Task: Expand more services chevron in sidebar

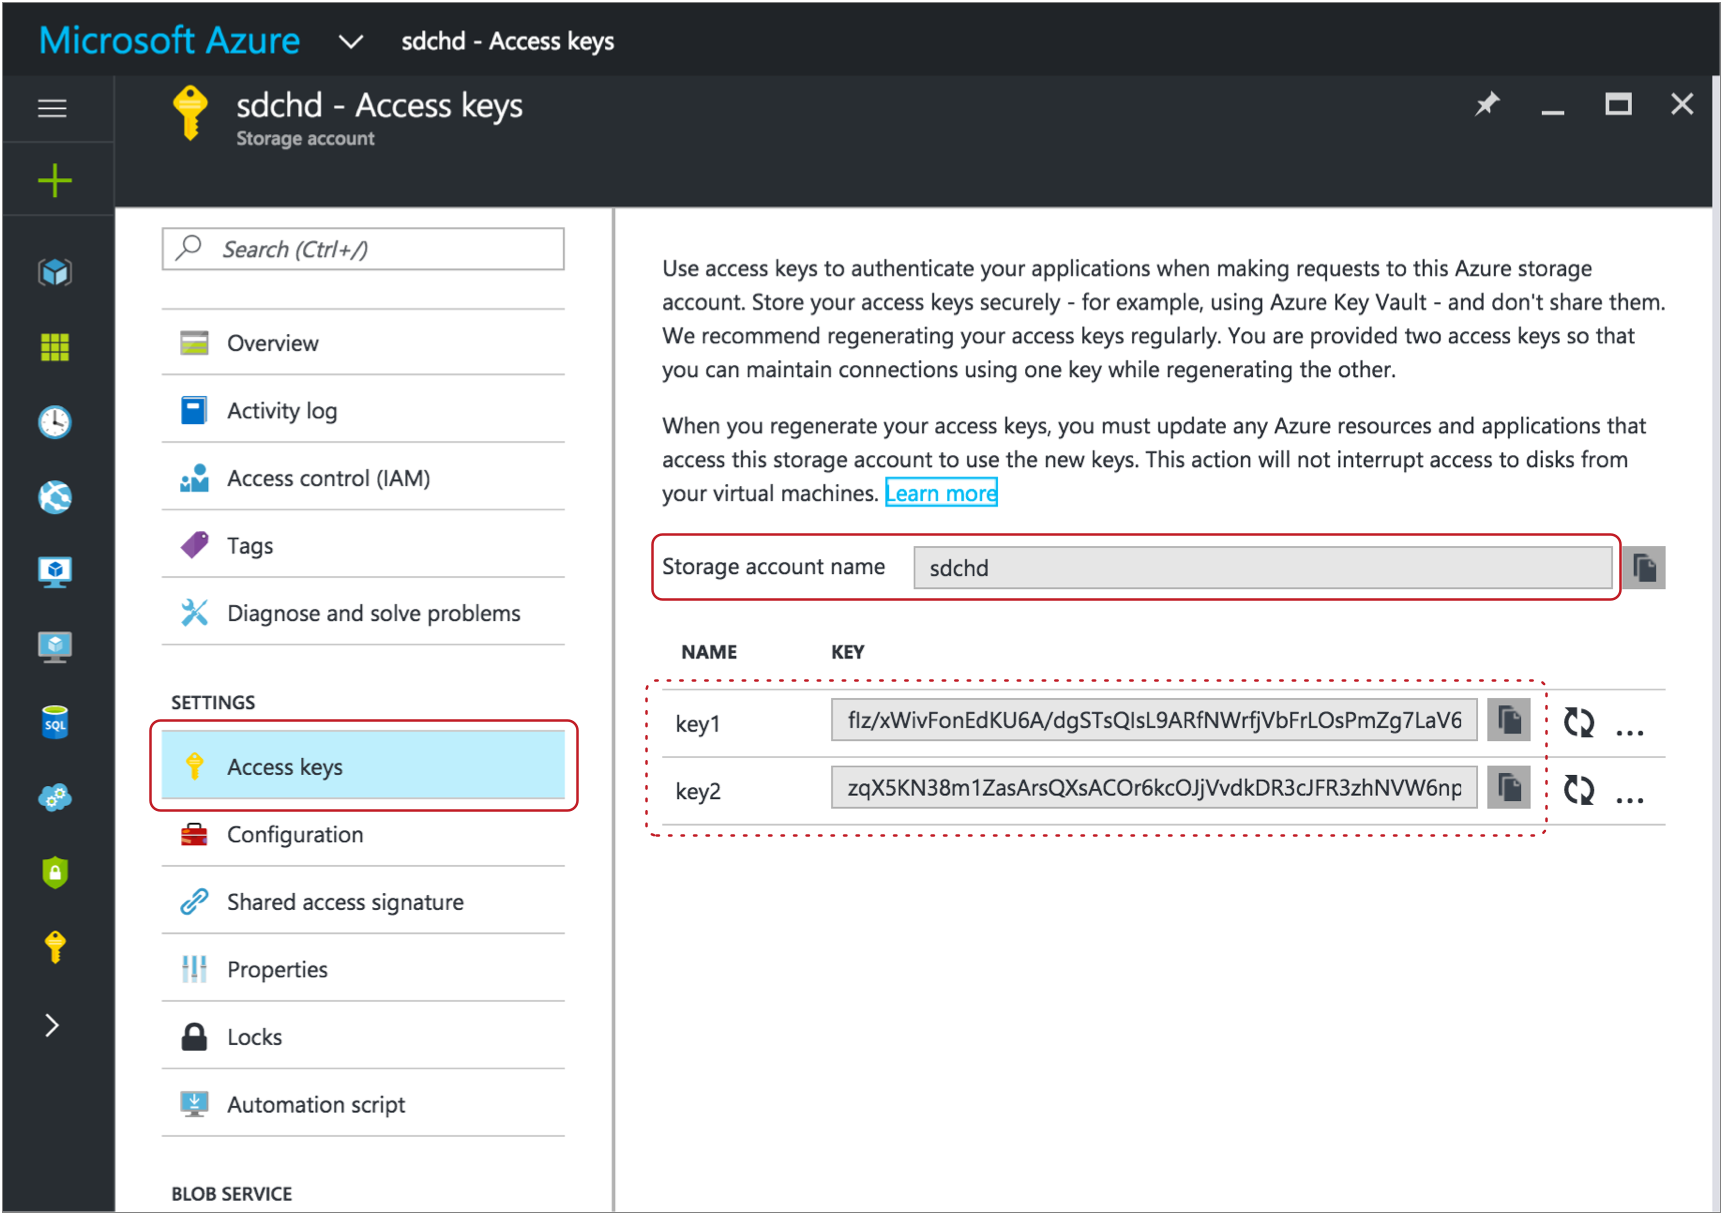Action: tap(52, 1025)
